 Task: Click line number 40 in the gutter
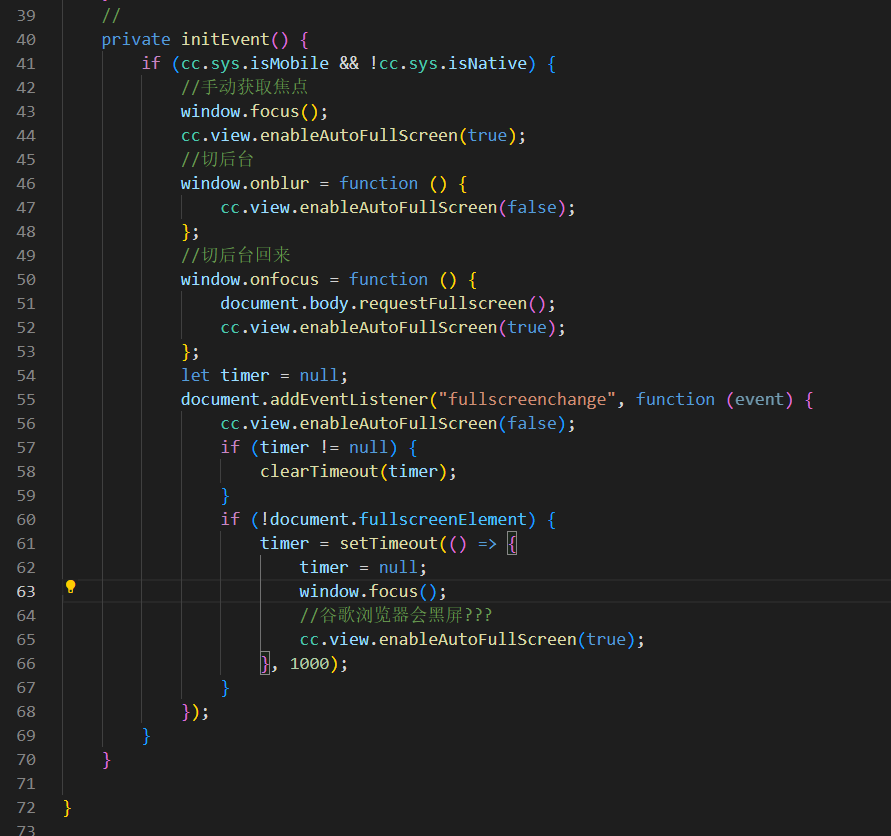click(26, 40)
